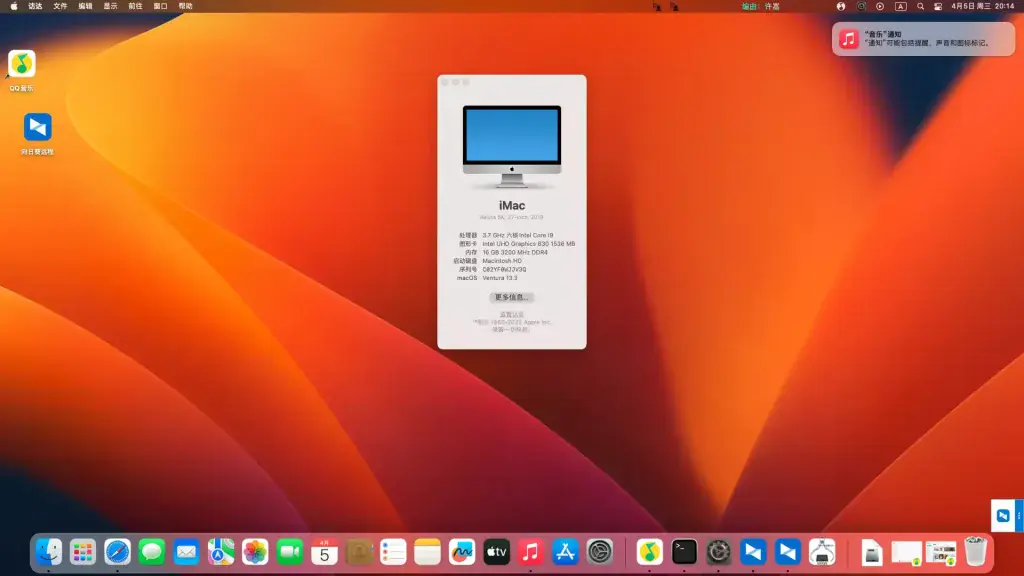Click the floating Sunlogin widget at screen edge

pyautogui.click(x=1006, y=516)
